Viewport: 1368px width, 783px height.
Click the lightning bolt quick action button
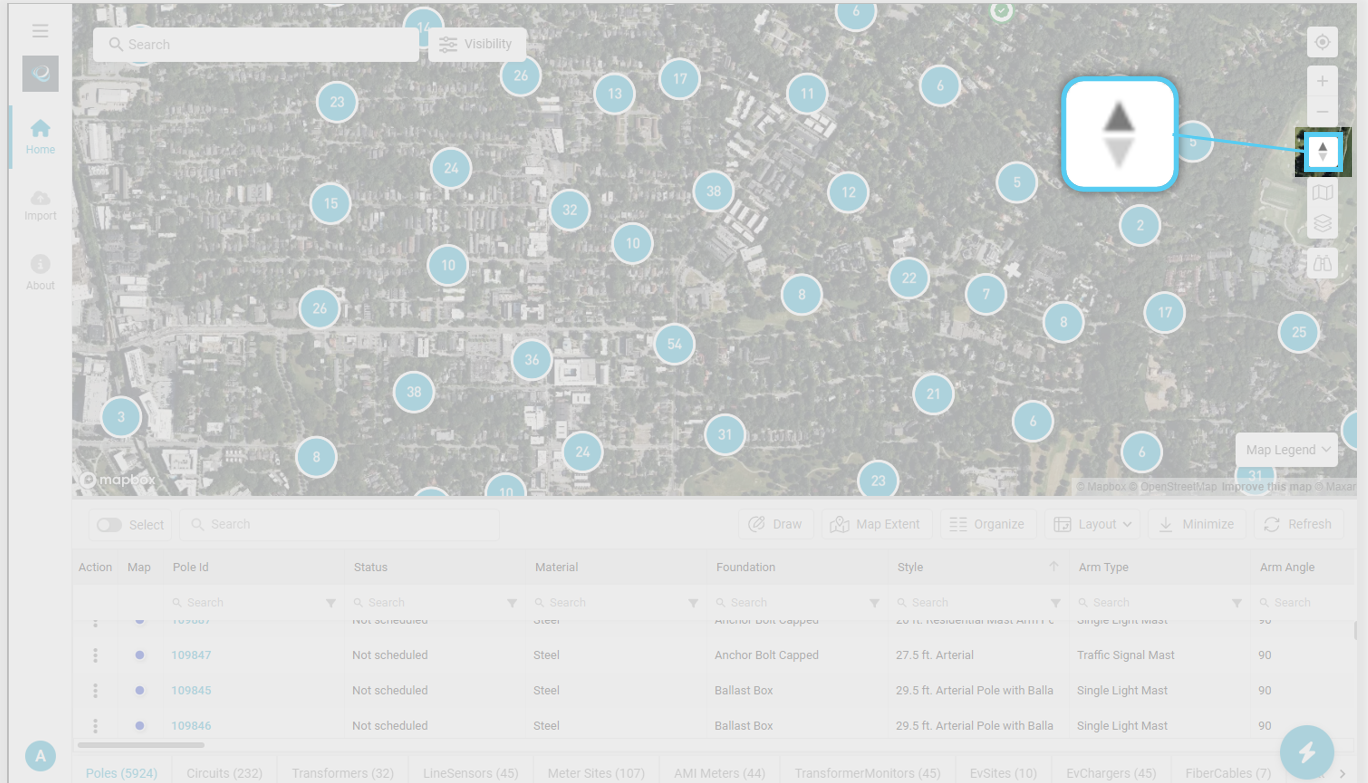coord(1307,752)
